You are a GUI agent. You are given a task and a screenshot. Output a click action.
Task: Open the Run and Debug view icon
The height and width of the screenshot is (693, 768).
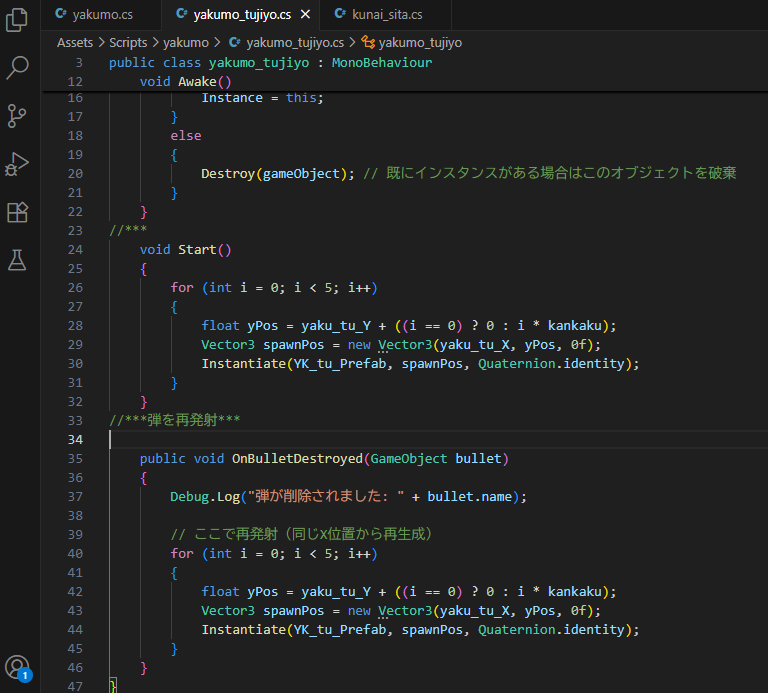click(17, 164)
